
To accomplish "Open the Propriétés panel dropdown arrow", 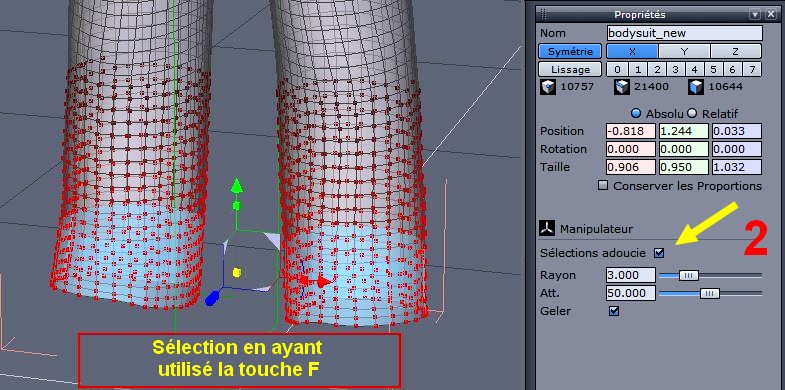I will point(756,15).
